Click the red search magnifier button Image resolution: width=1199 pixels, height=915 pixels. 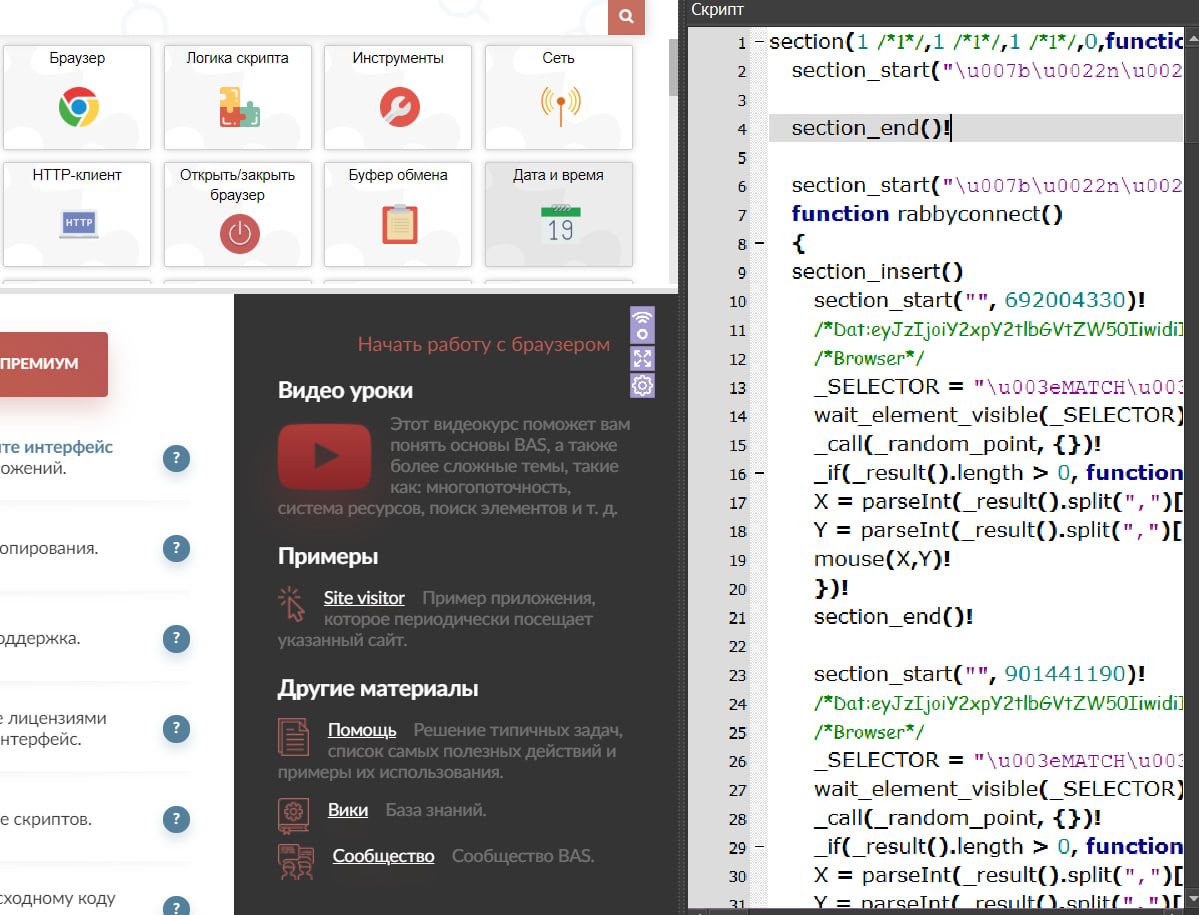[626, 17]
